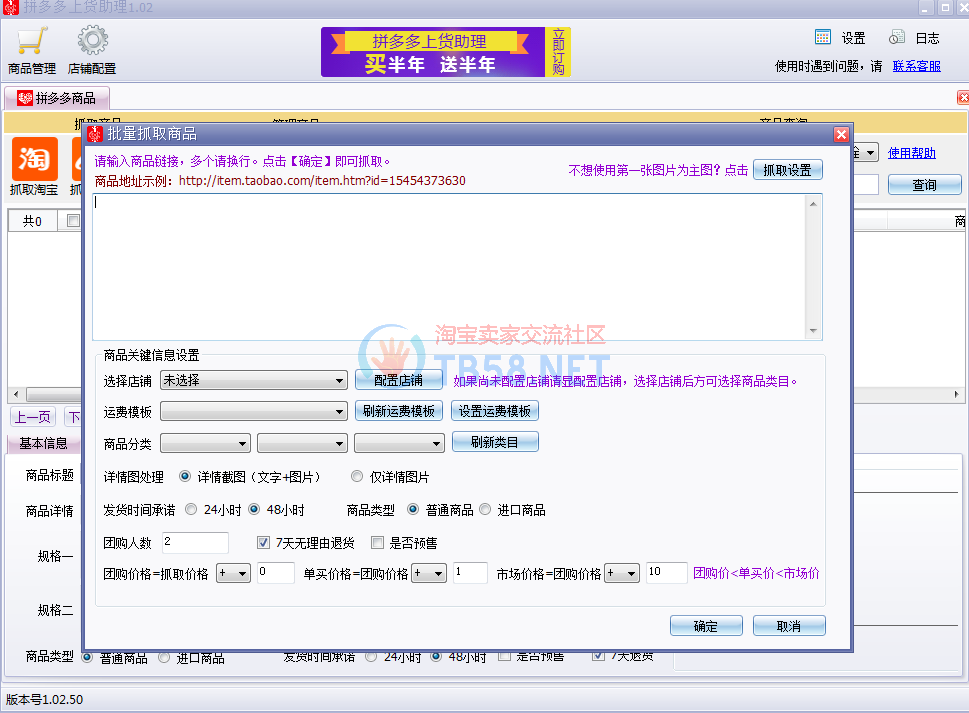Click the text area scroll up arrow
This screenshot has width=969, height=713.
813,204
